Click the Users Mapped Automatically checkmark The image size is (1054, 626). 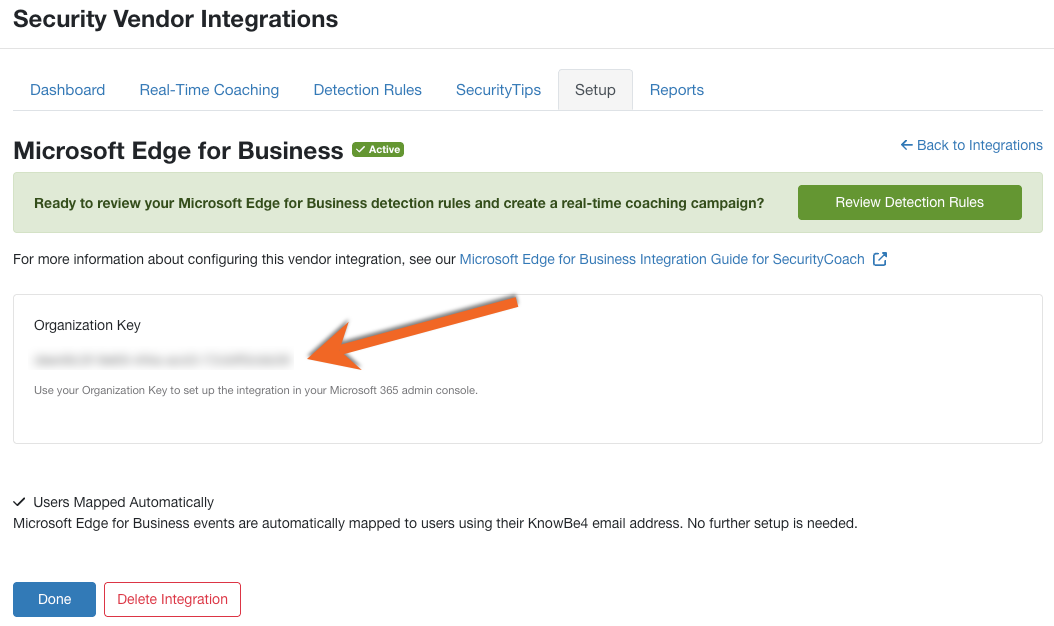click(19, 502)
